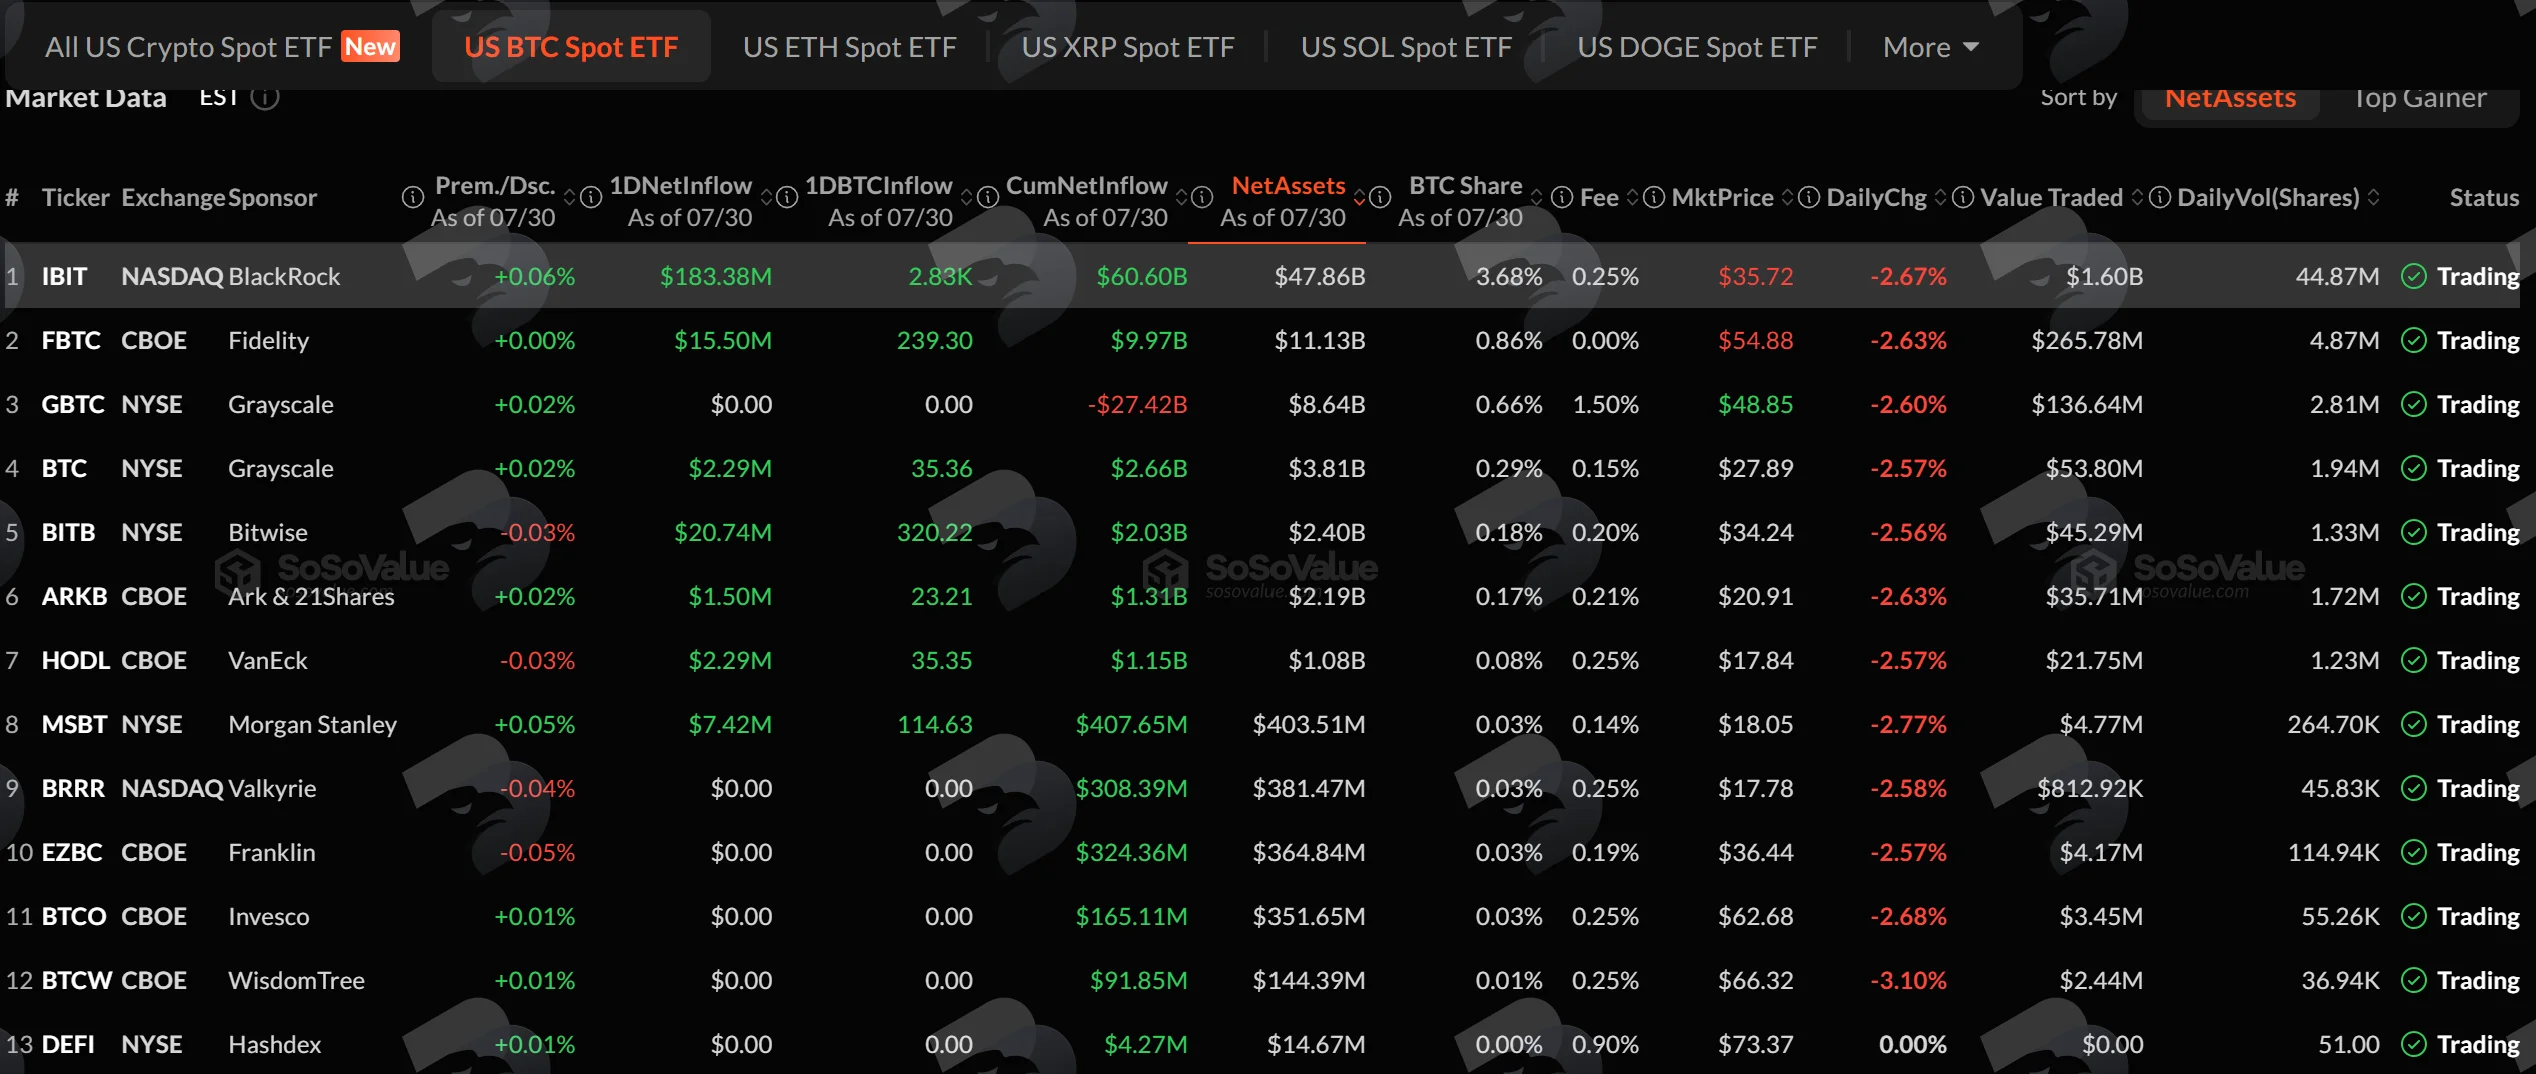Expand the More ETF categories dropdown

pos(1931,47)
